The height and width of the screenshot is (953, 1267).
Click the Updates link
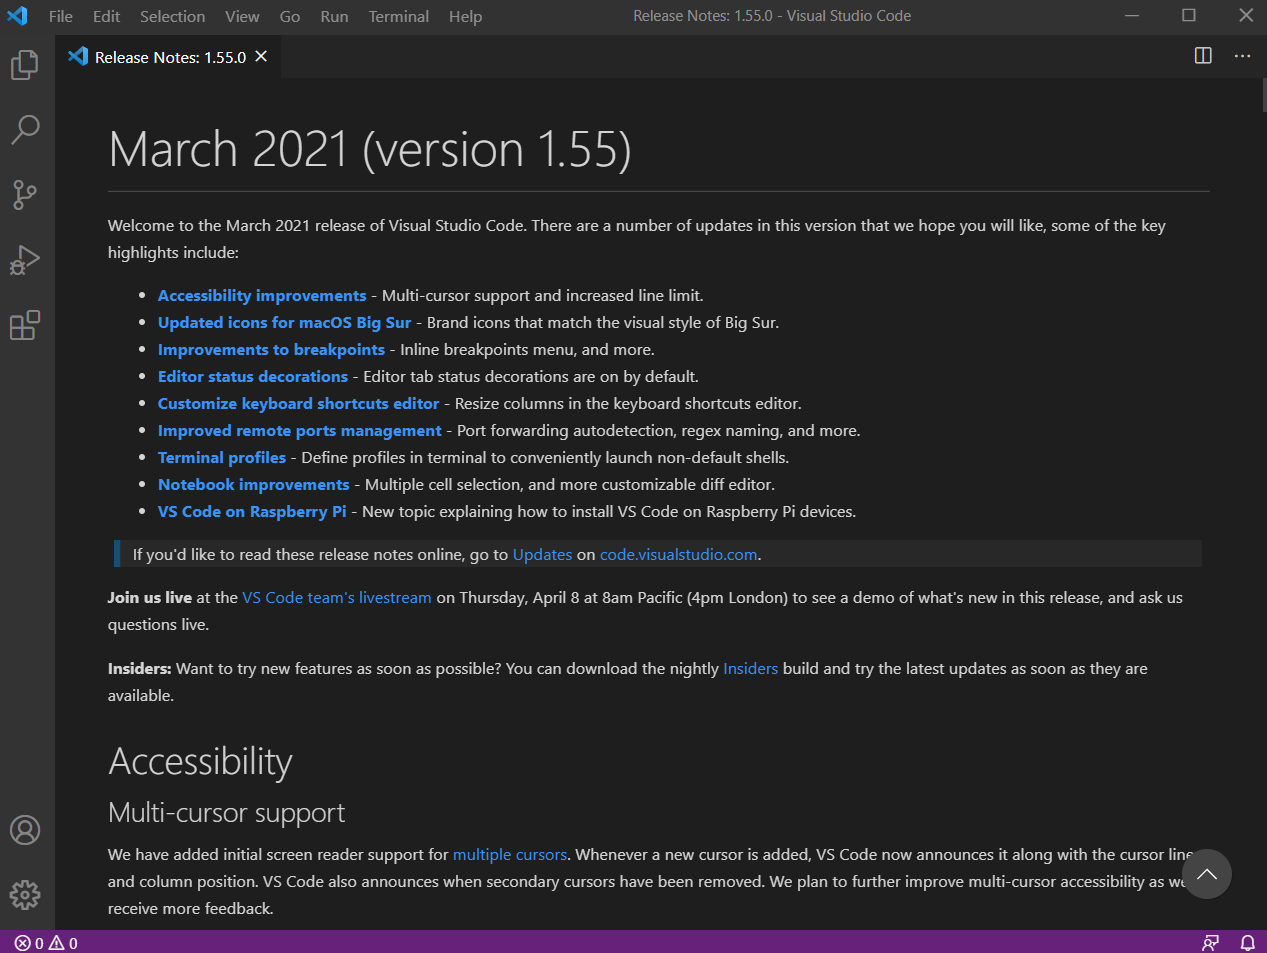[542, 555]
